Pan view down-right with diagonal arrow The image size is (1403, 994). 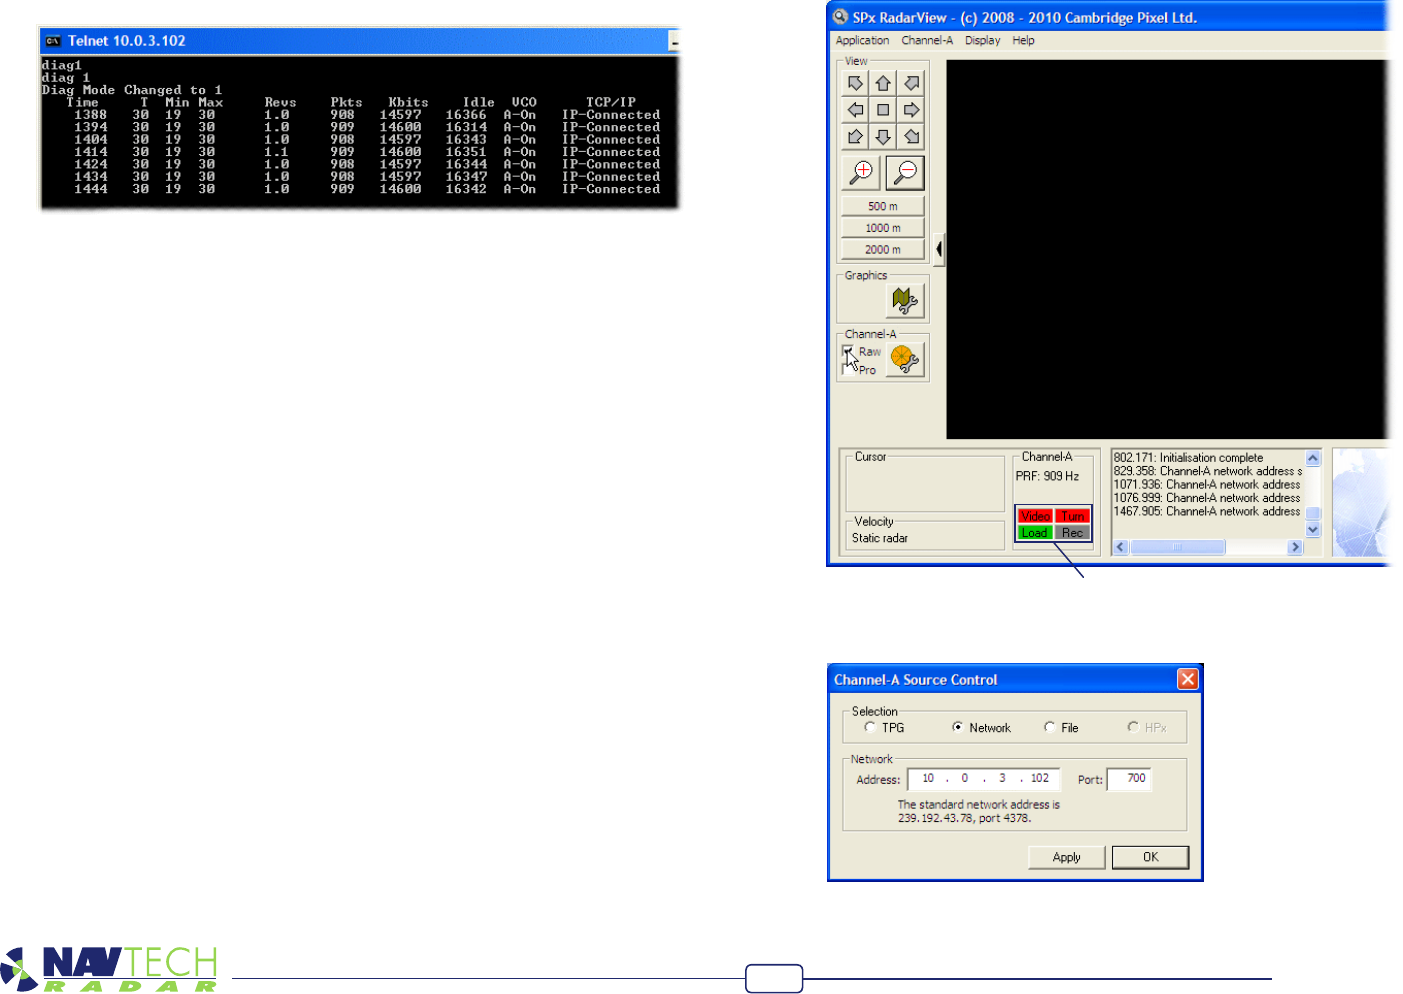(x=911, y=137)
